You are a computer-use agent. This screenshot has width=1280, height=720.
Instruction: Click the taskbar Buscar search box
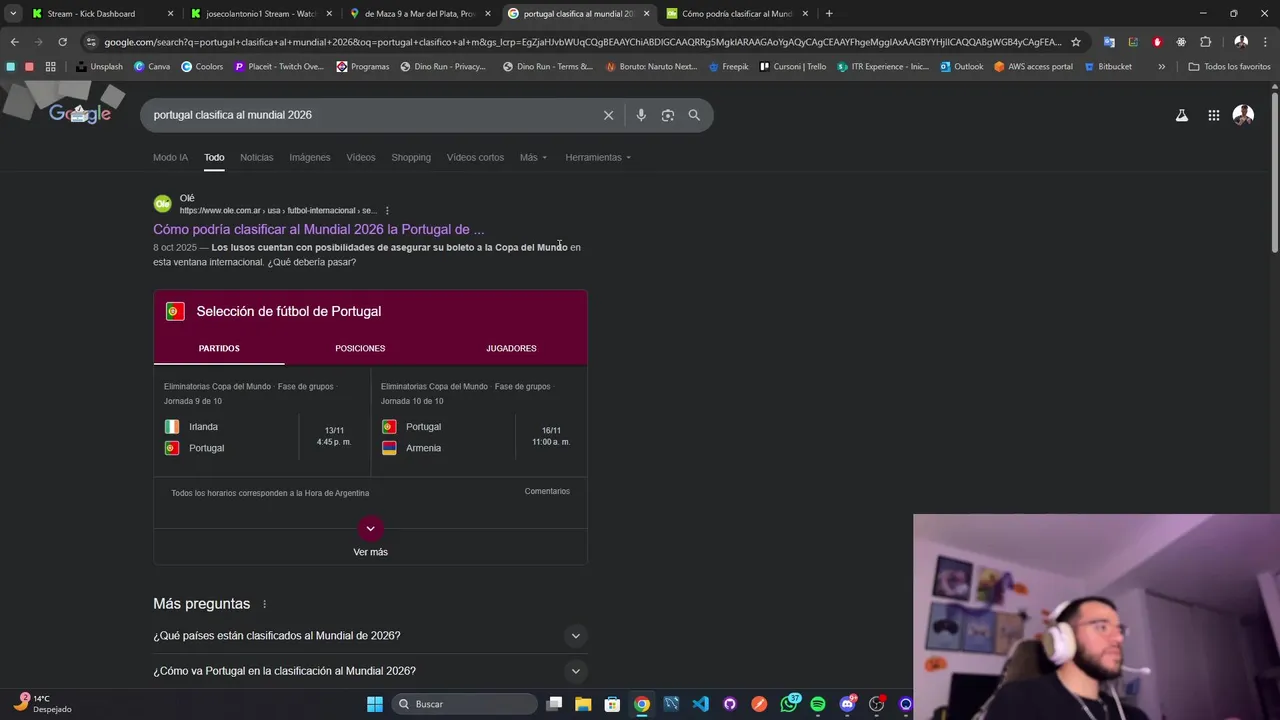point(464,704)
